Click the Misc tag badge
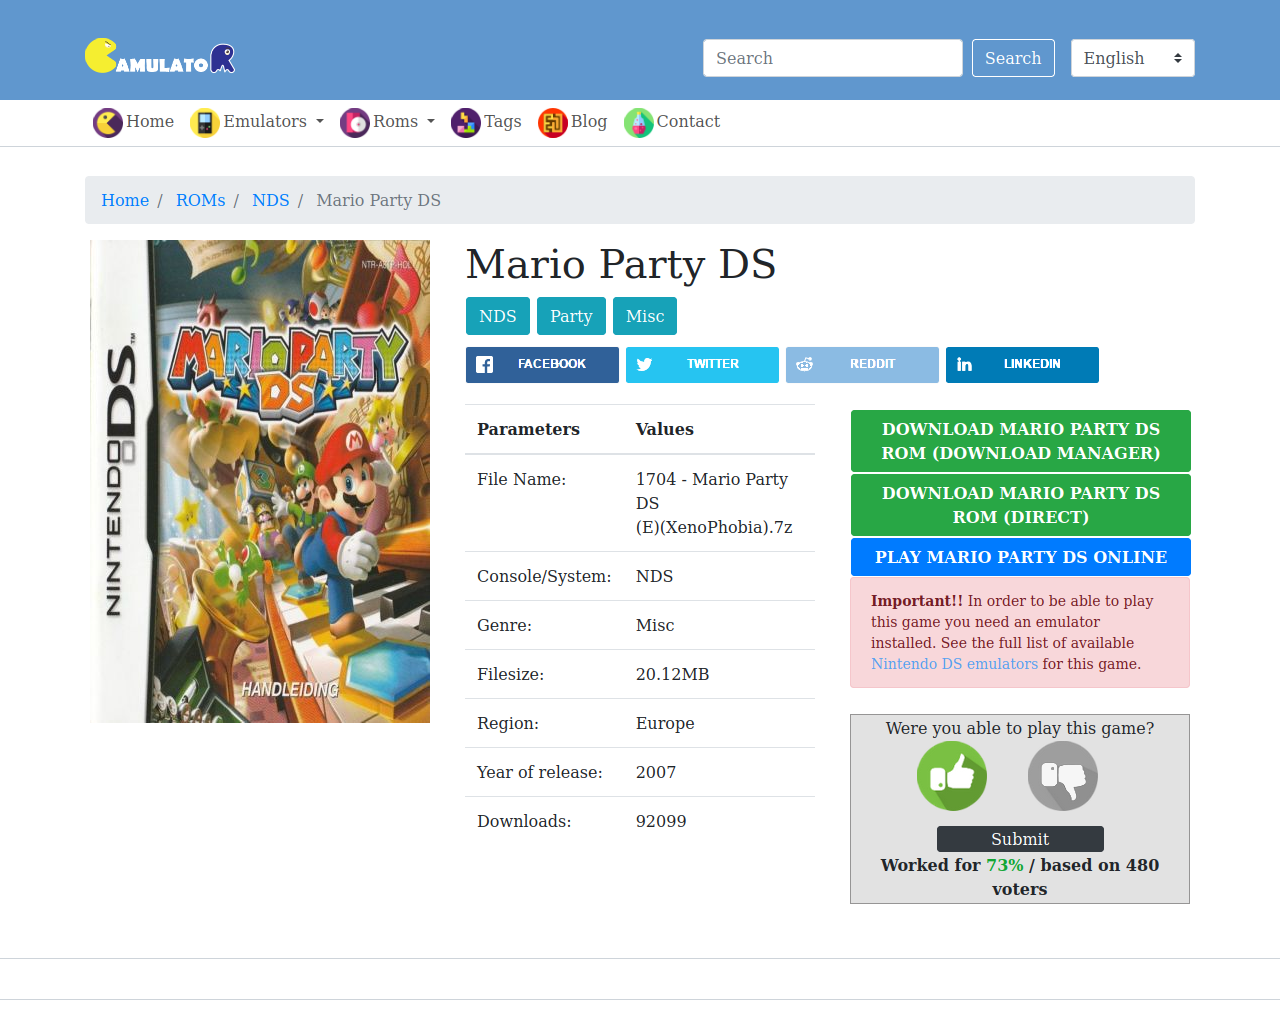The image size is (1280, 1024). click(645, 316)
